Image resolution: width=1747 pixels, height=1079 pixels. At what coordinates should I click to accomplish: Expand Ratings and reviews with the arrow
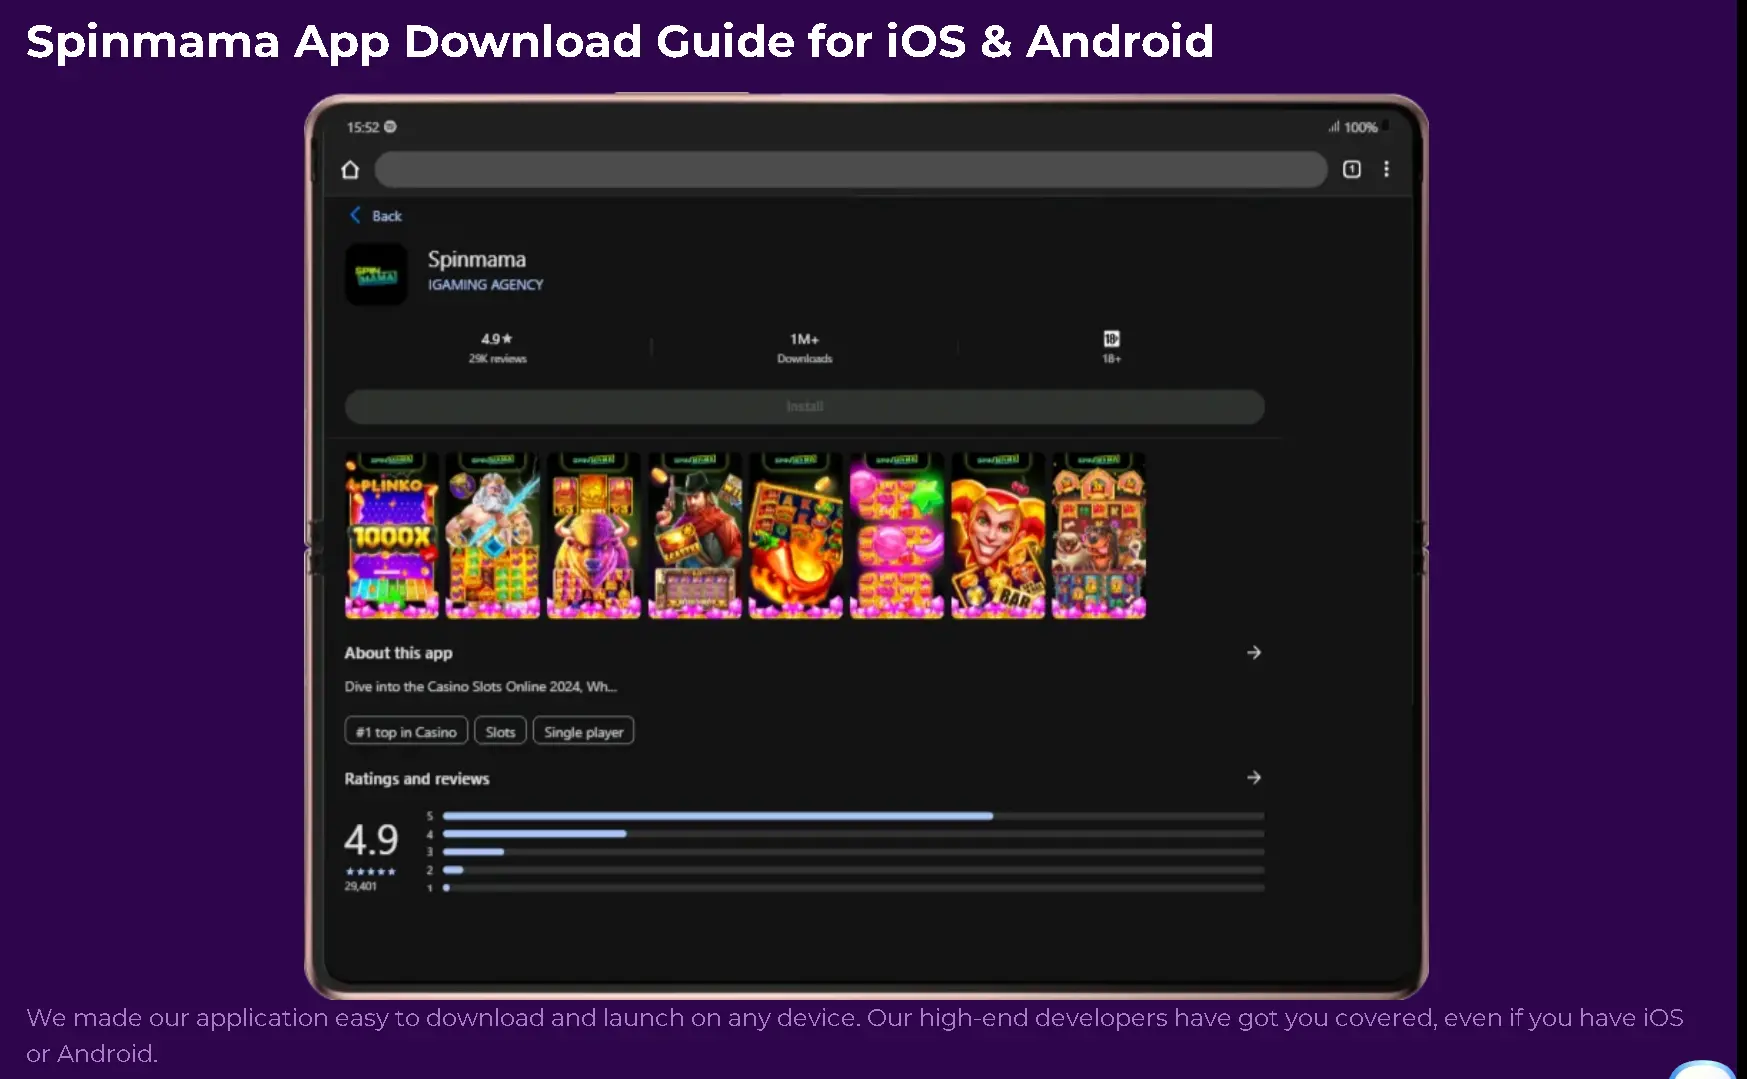(1254, 778)
